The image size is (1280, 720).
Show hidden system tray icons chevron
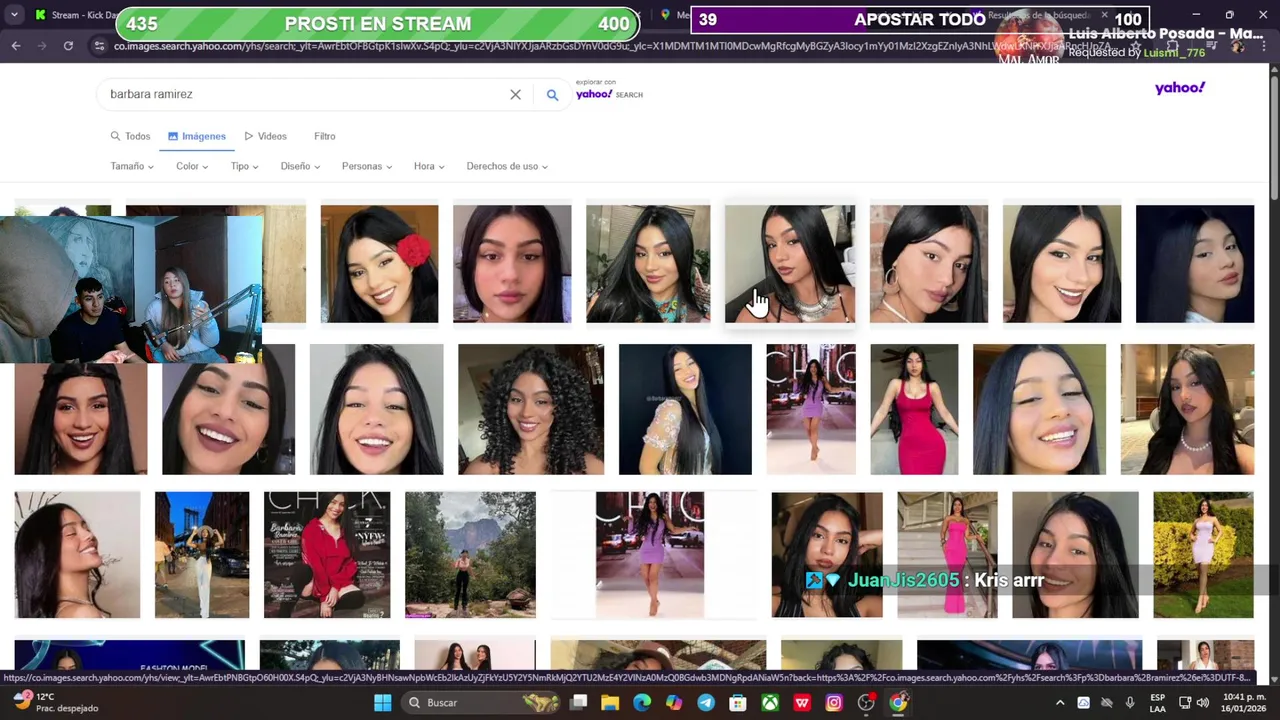tap(1060, 703)
